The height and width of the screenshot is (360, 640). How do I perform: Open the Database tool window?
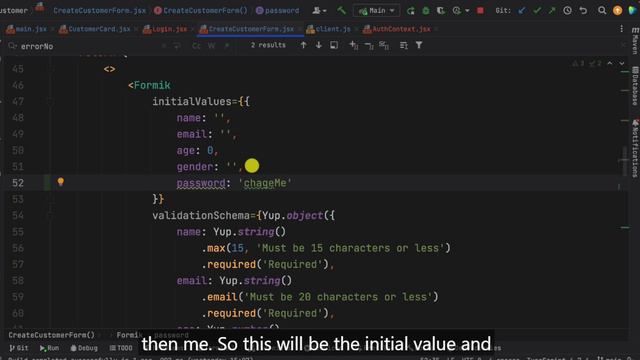pyautogui.click(x=635, y=86)
